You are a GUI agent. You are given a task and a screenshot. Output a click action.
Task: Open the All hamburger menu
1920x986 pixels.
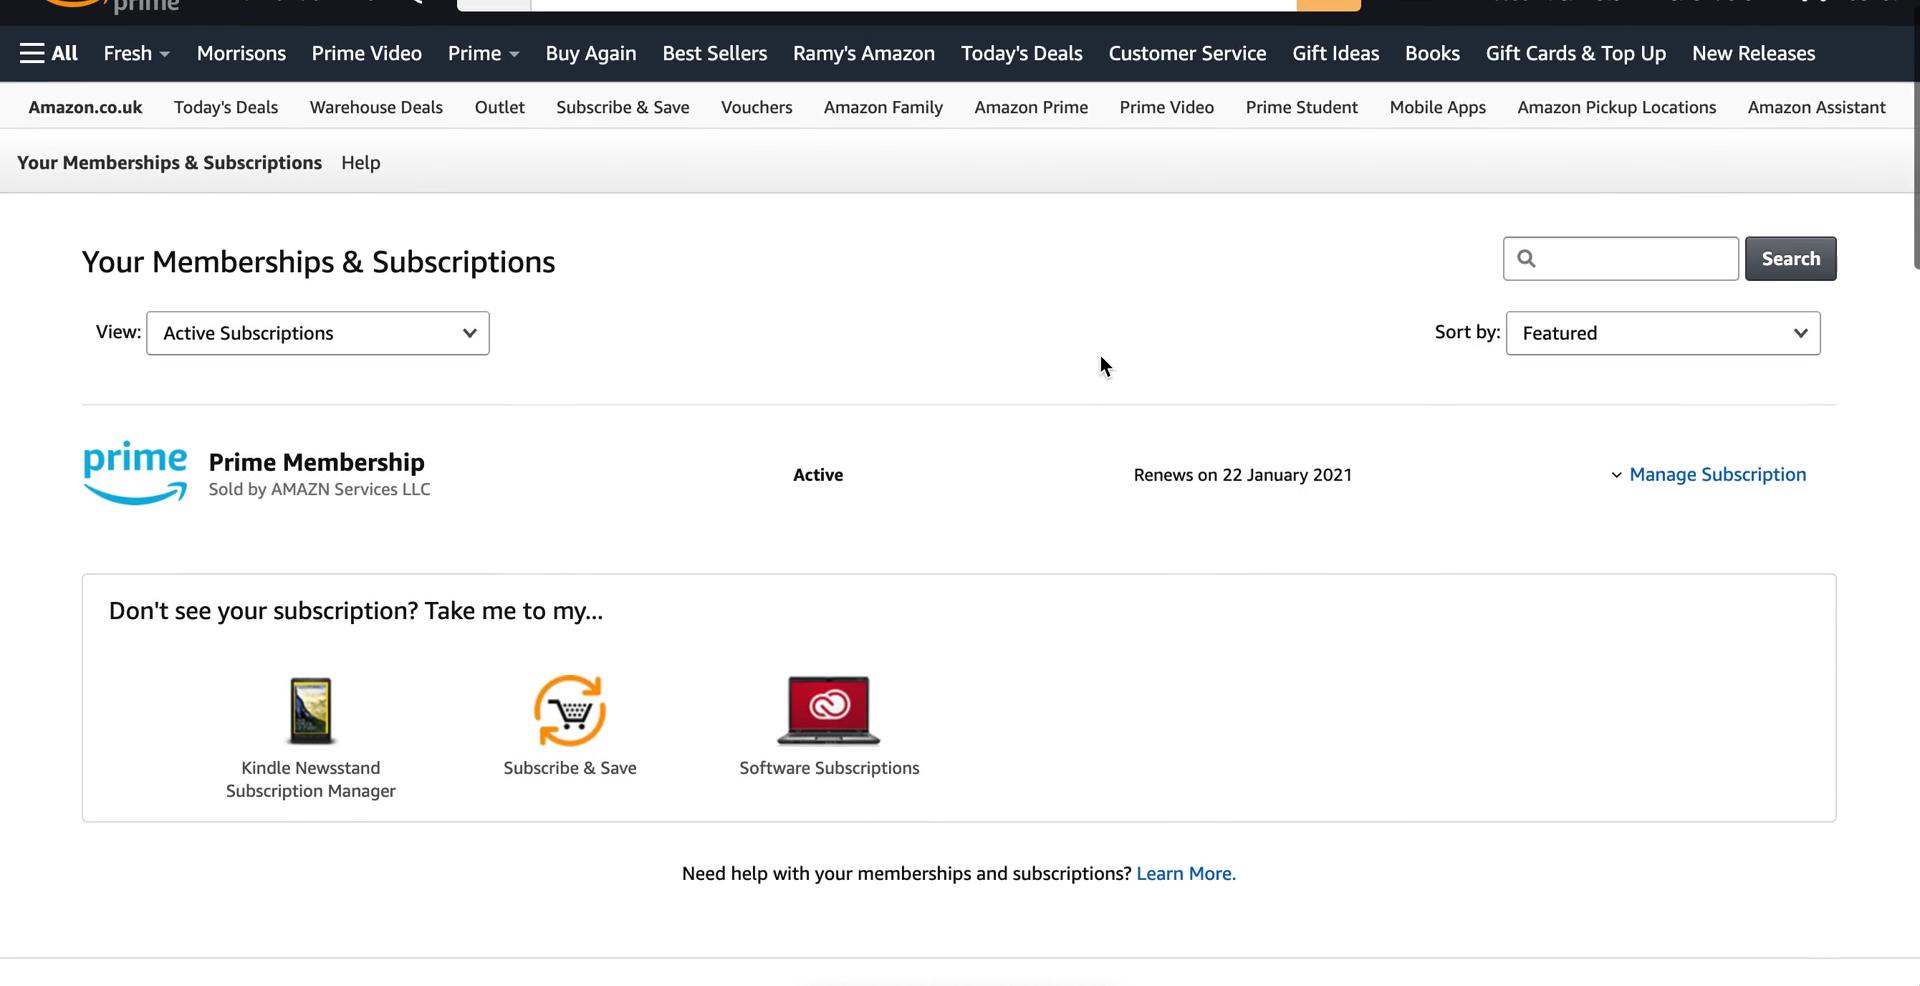[x=48, y=53]
